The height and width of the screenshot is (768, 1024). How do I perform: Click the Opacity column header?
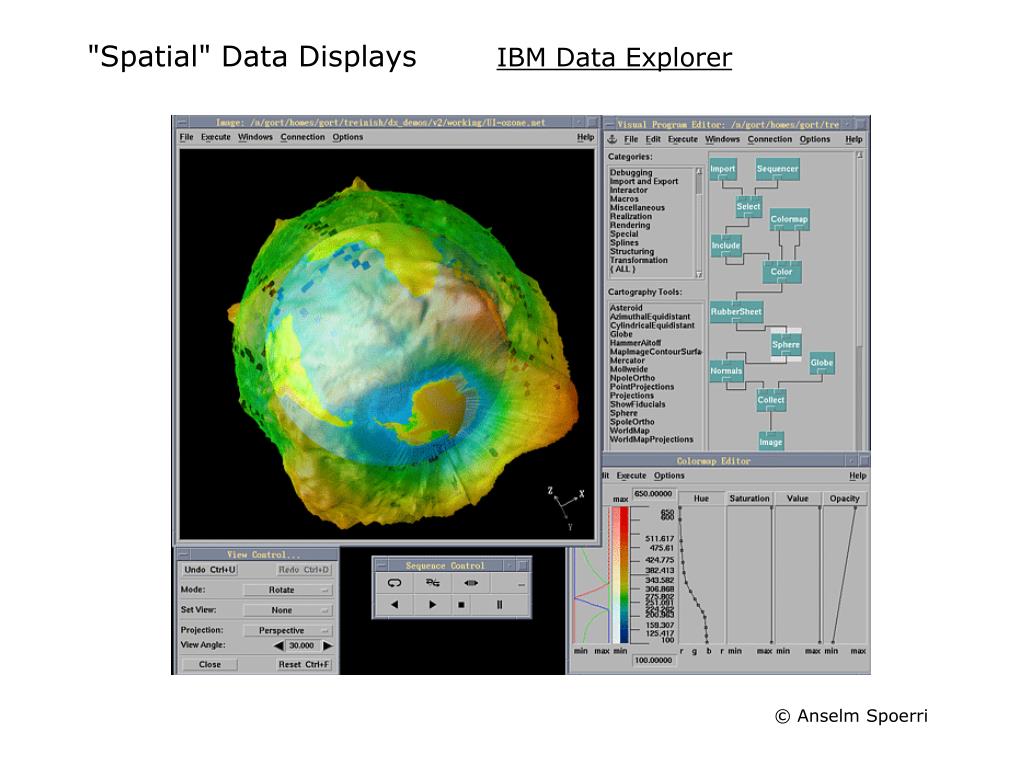coord(844,498)
